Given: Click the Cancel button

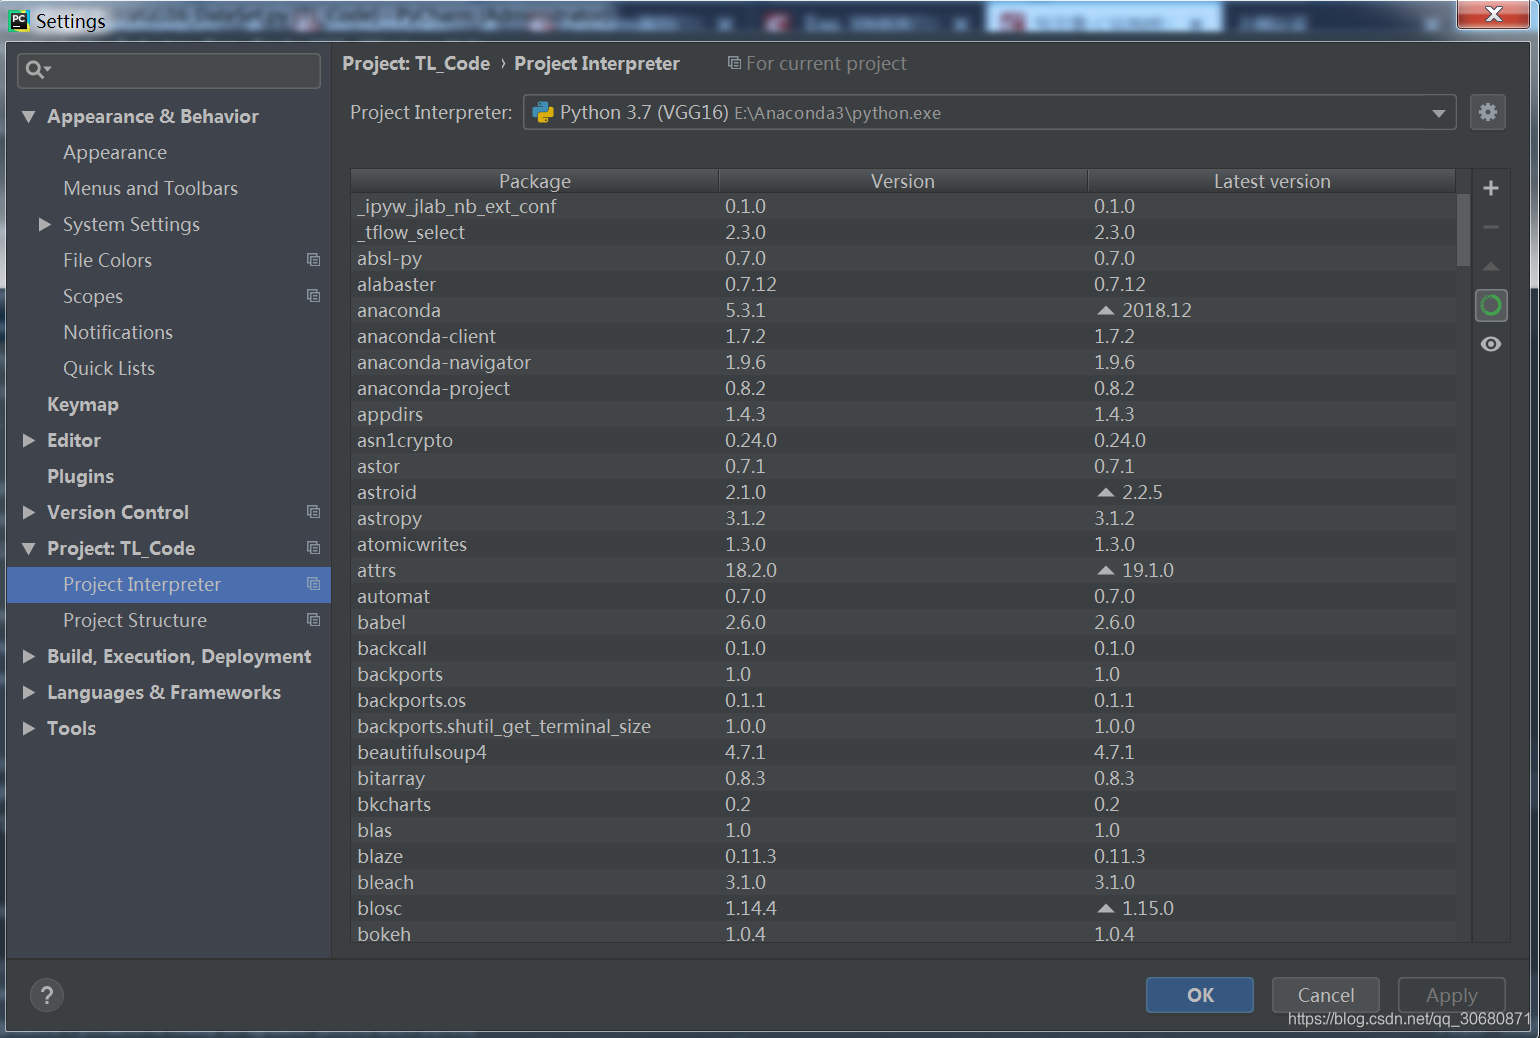Looking at the screenshot, I should (1326, 995).
